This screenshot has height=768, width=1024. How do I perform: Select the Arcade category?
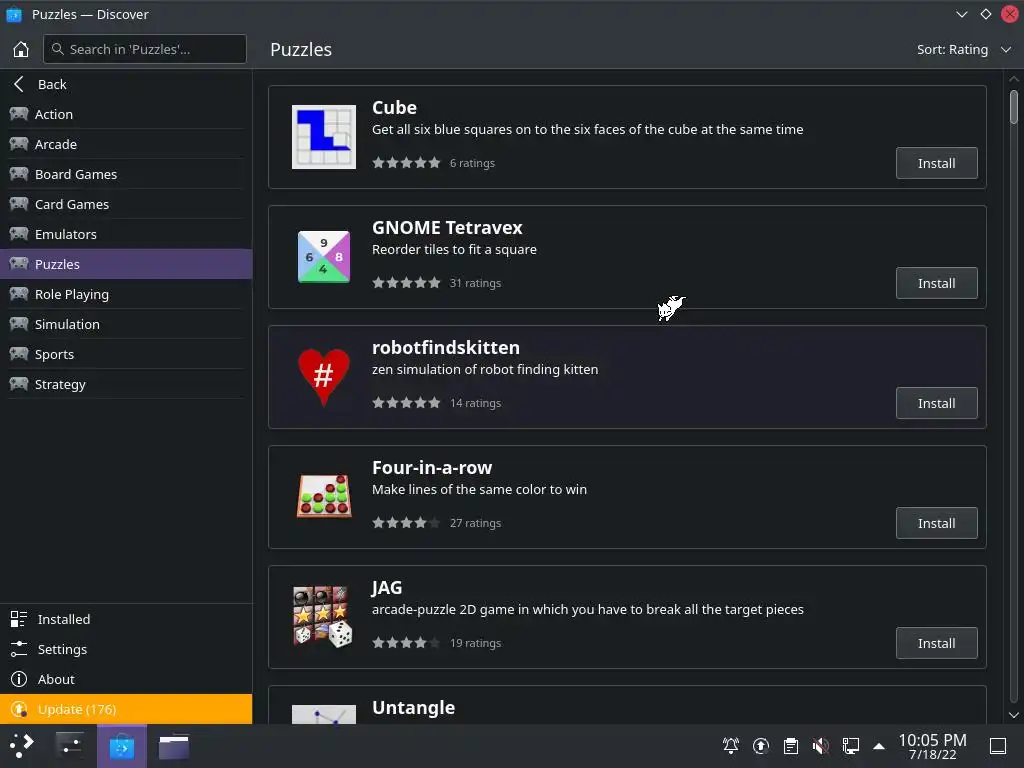point(126,144)
